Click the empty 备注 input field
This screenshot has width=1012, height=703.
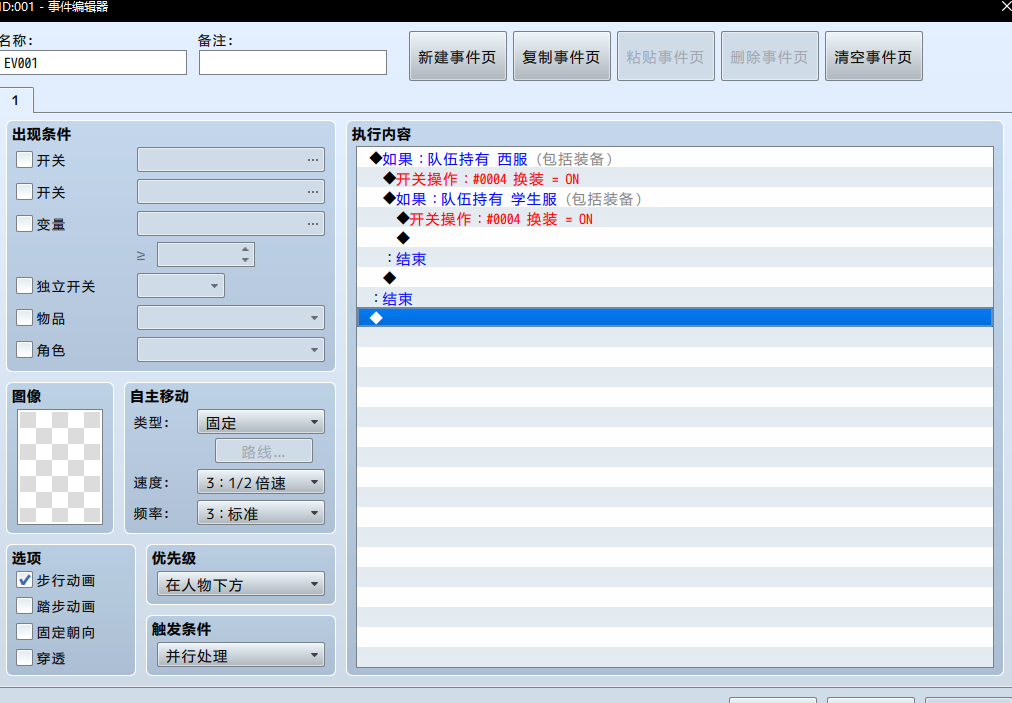[292, 63]
